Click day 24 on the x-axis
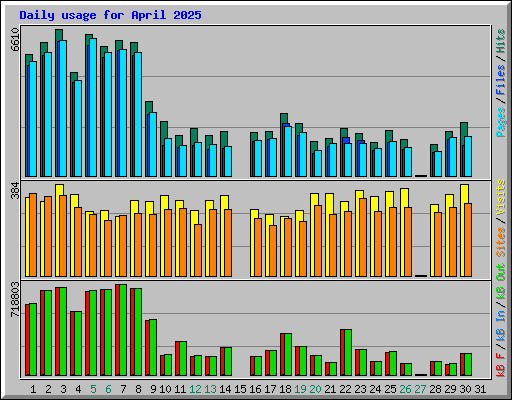The height and width of the screenshot is (400, 512). tap(375, 389)
